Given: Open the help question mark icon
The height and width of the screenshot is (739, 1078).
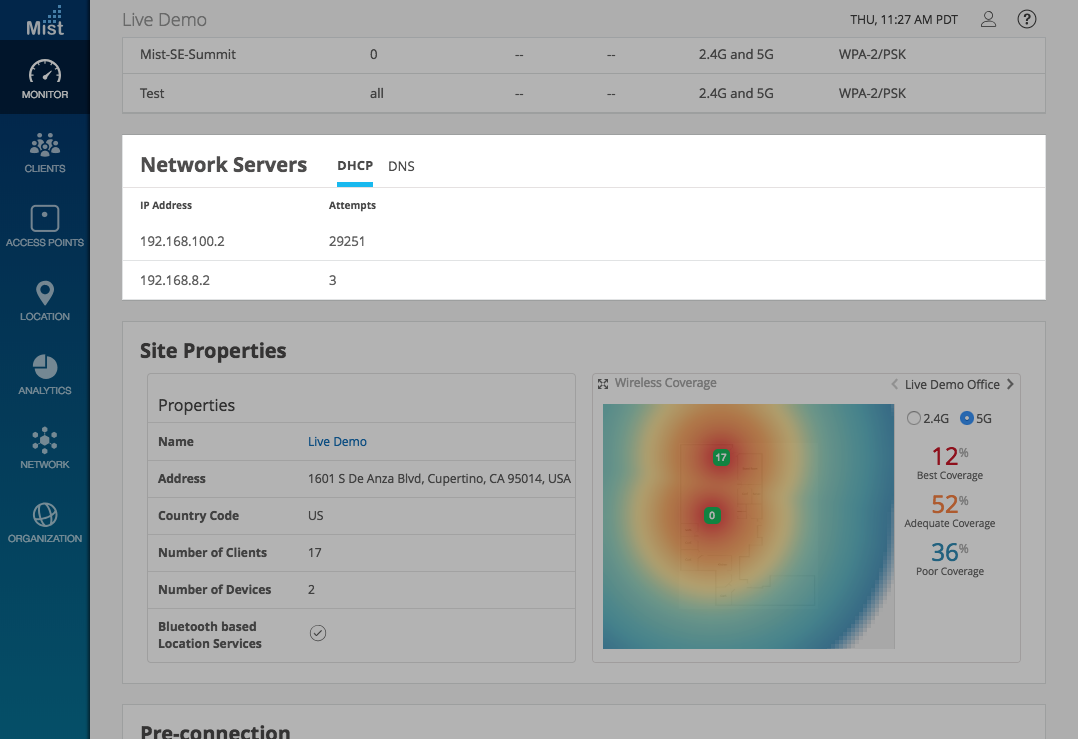Looking at the screenshot, I should click(x=1026, y=19).
